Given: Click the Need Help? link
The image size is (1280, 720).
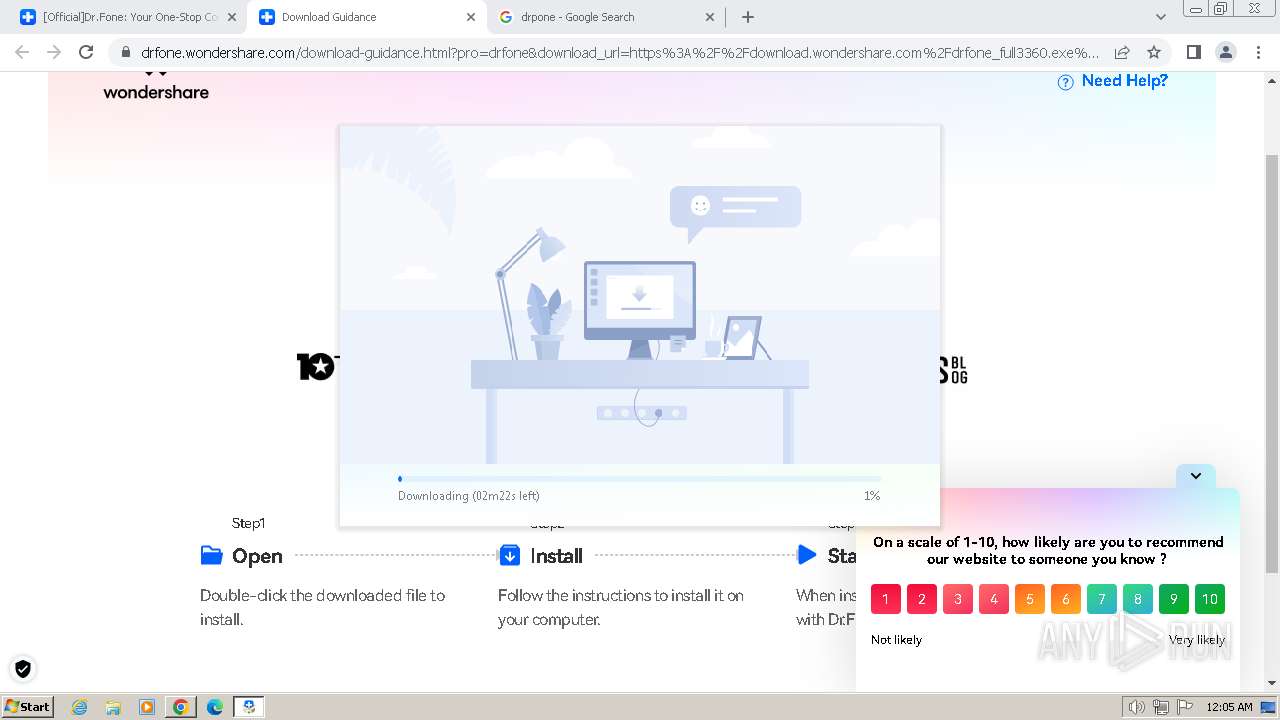Looking at the screenshot, I should [1124, 81].
